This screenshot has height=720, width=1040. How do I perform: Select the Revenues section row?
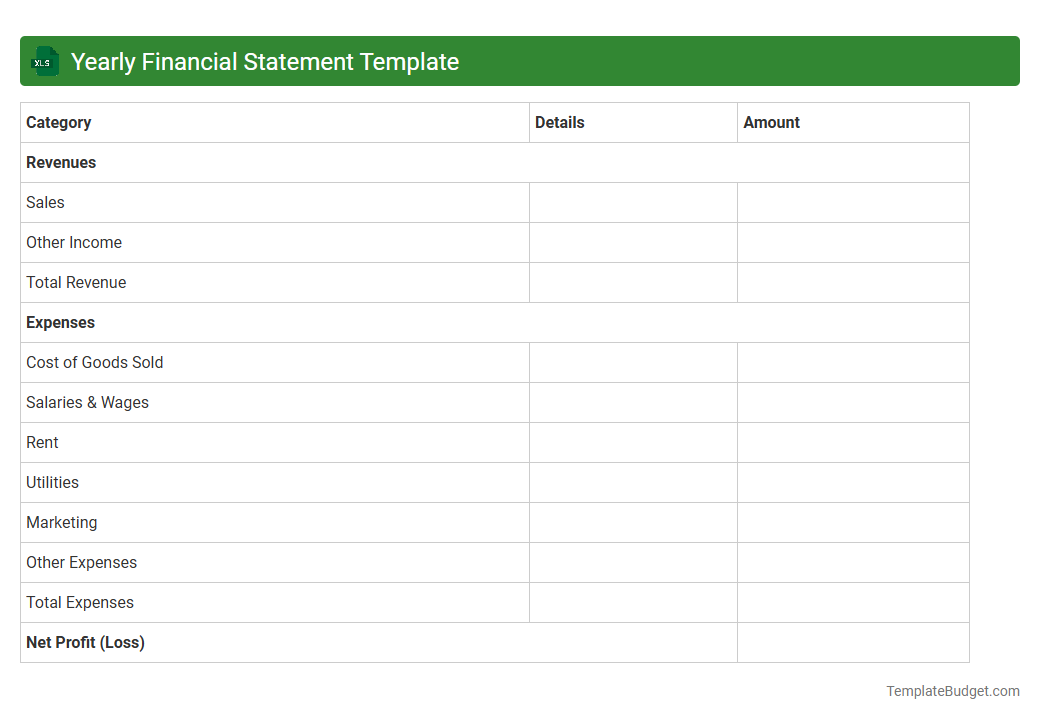pyautogui.click(x=61, y=162)
